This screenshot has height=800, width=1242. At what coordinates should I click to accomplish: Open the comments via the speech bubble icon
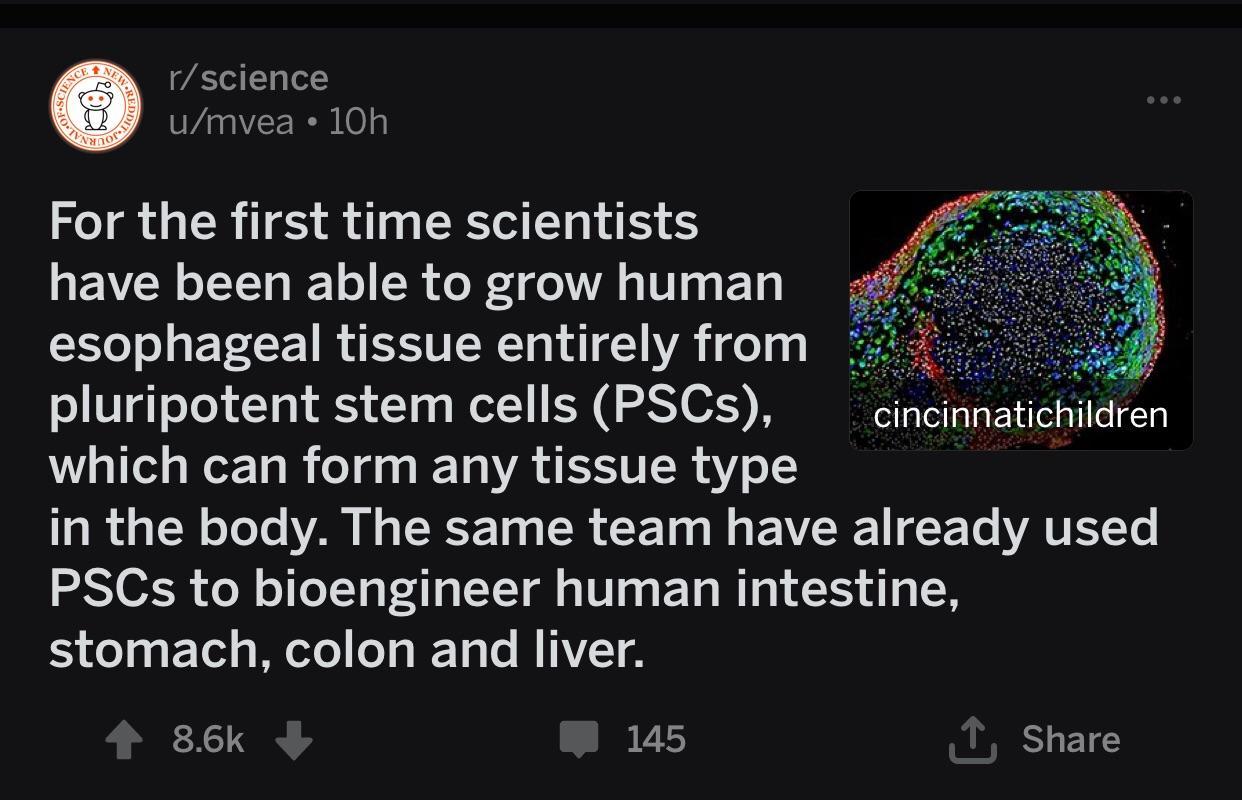point(578,739)
